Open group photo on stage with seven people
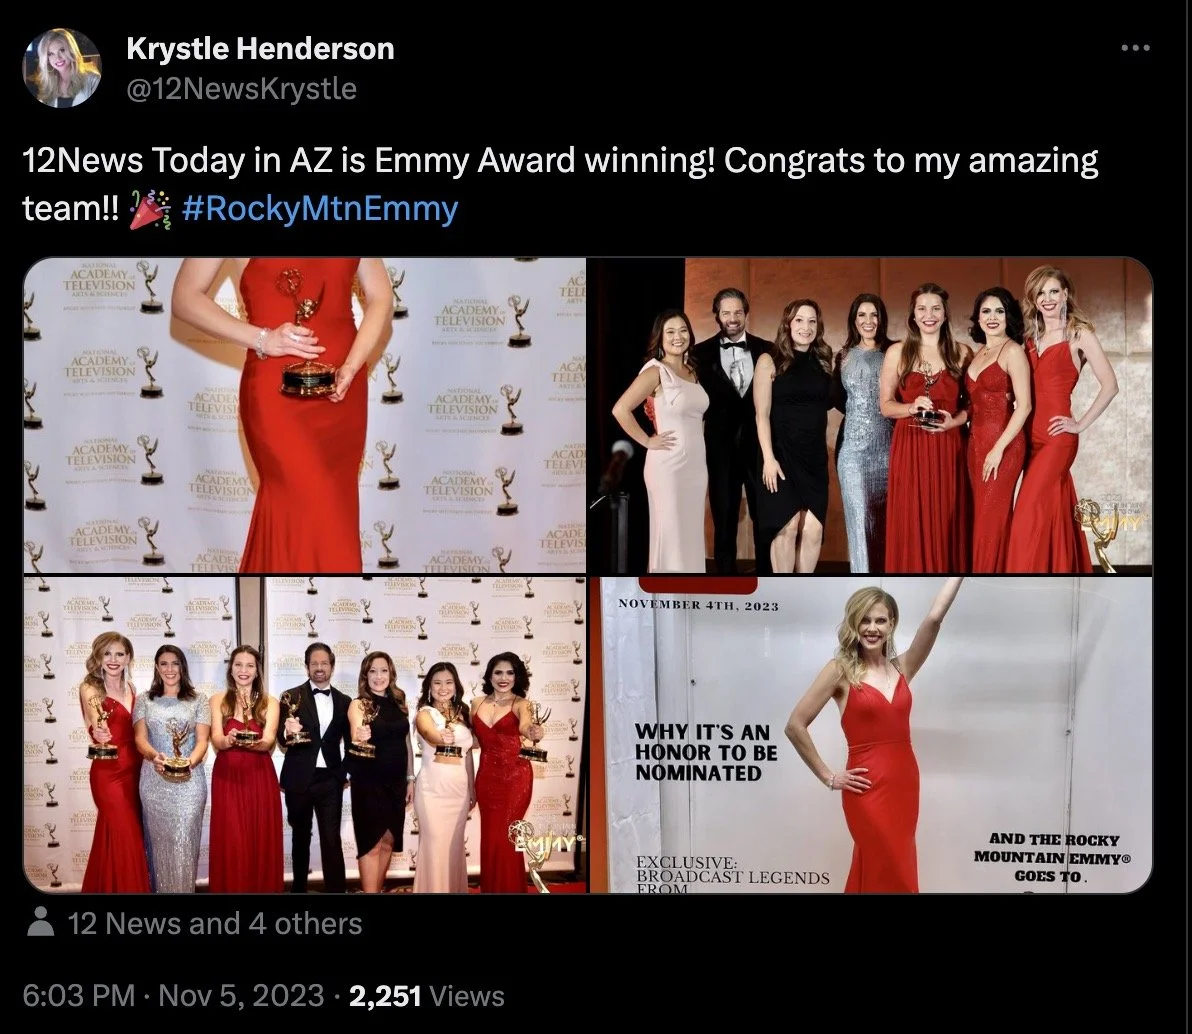Image resolution: width=1192 pixels, height=1034 pixels. [x=870, y=415]
